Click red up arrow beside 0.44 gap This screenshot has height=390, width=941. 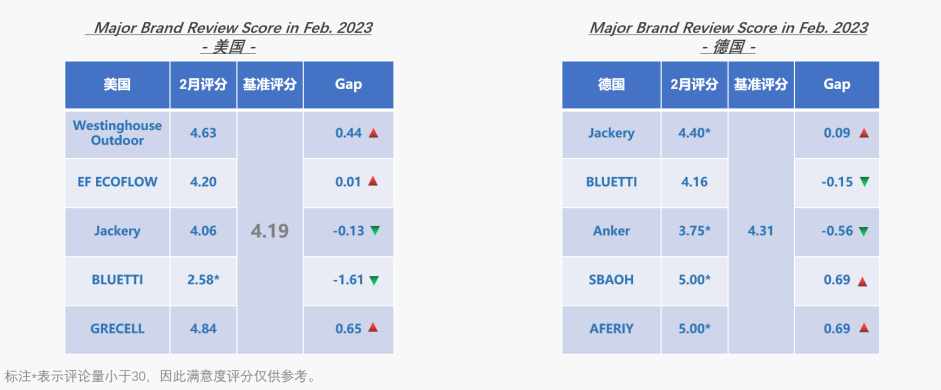coord(373,133)
